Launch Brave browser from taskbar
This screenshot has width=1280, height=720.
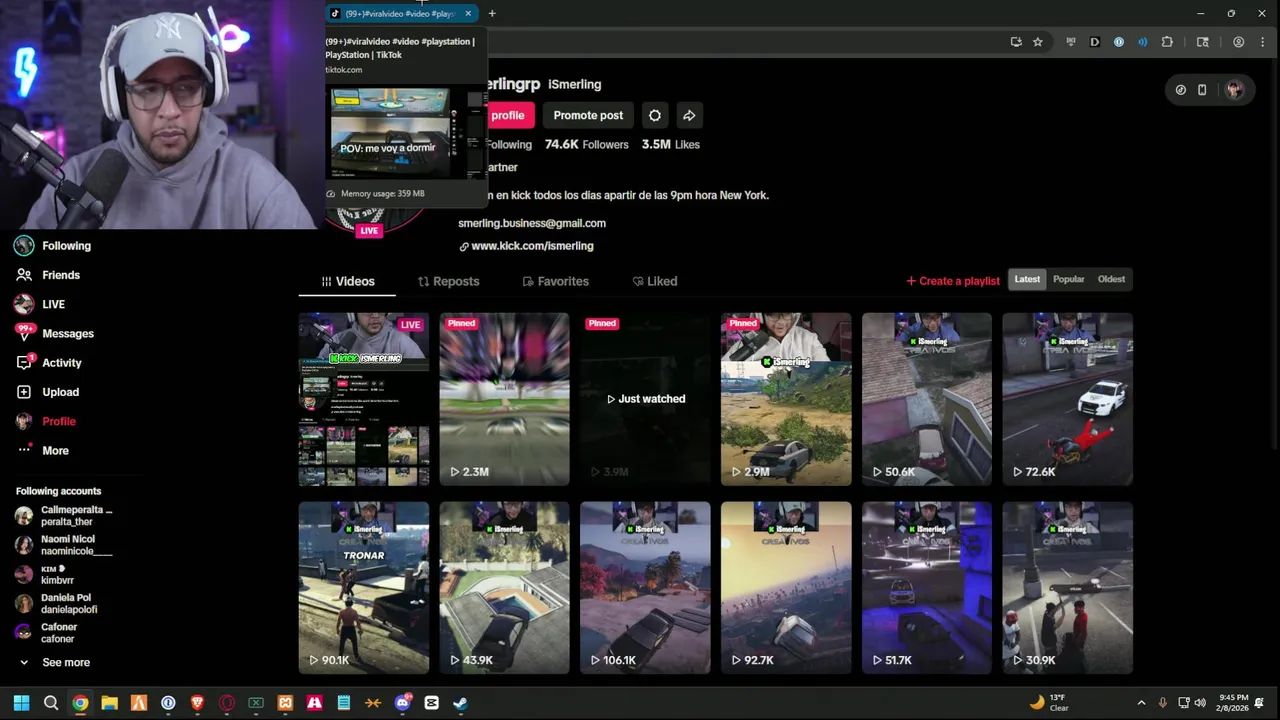click(x=197, y=703)
